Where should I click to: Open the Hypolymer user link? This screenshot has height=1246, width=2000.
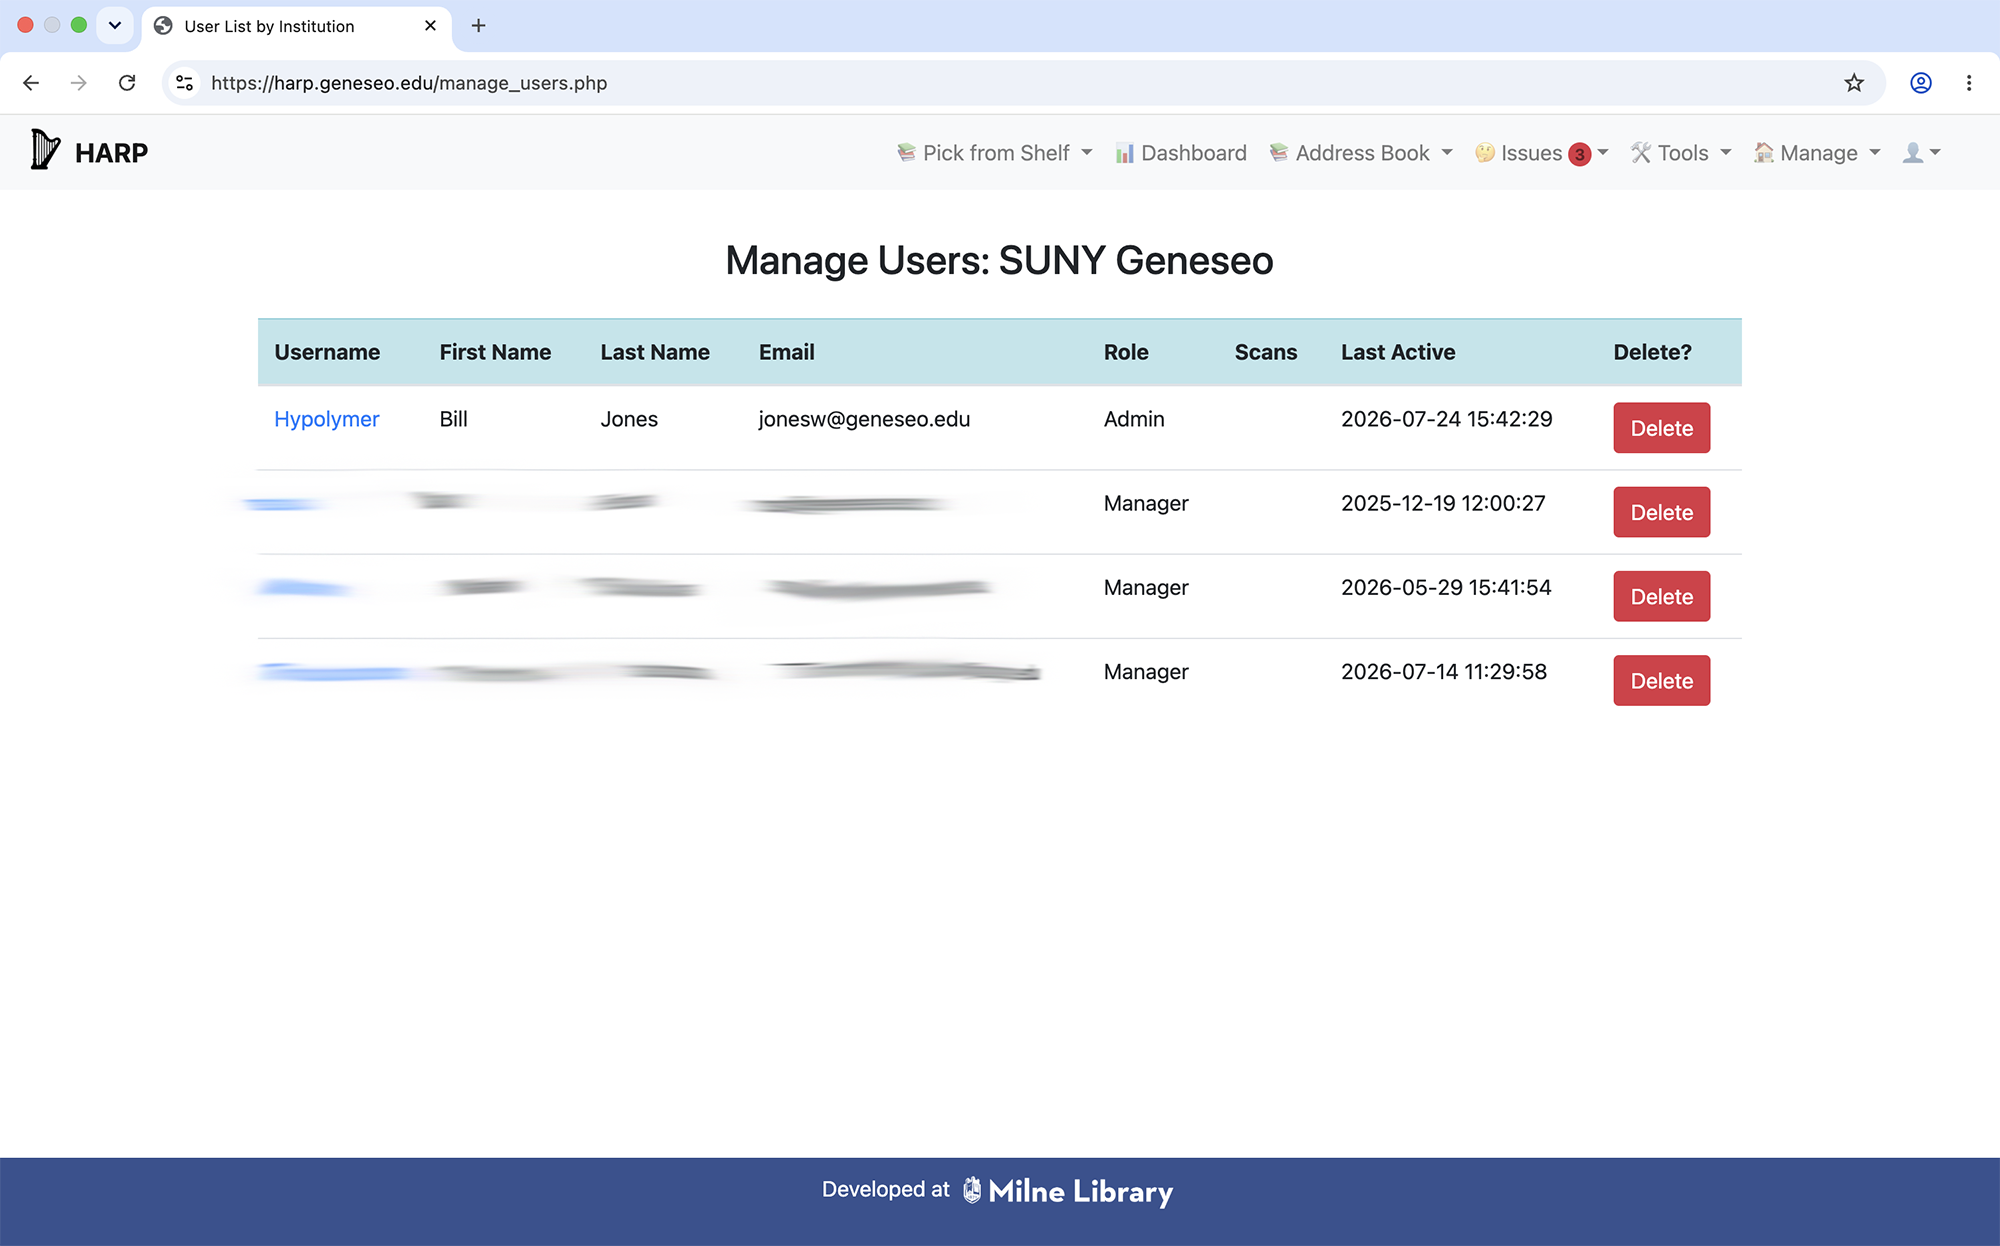point(327,419)
